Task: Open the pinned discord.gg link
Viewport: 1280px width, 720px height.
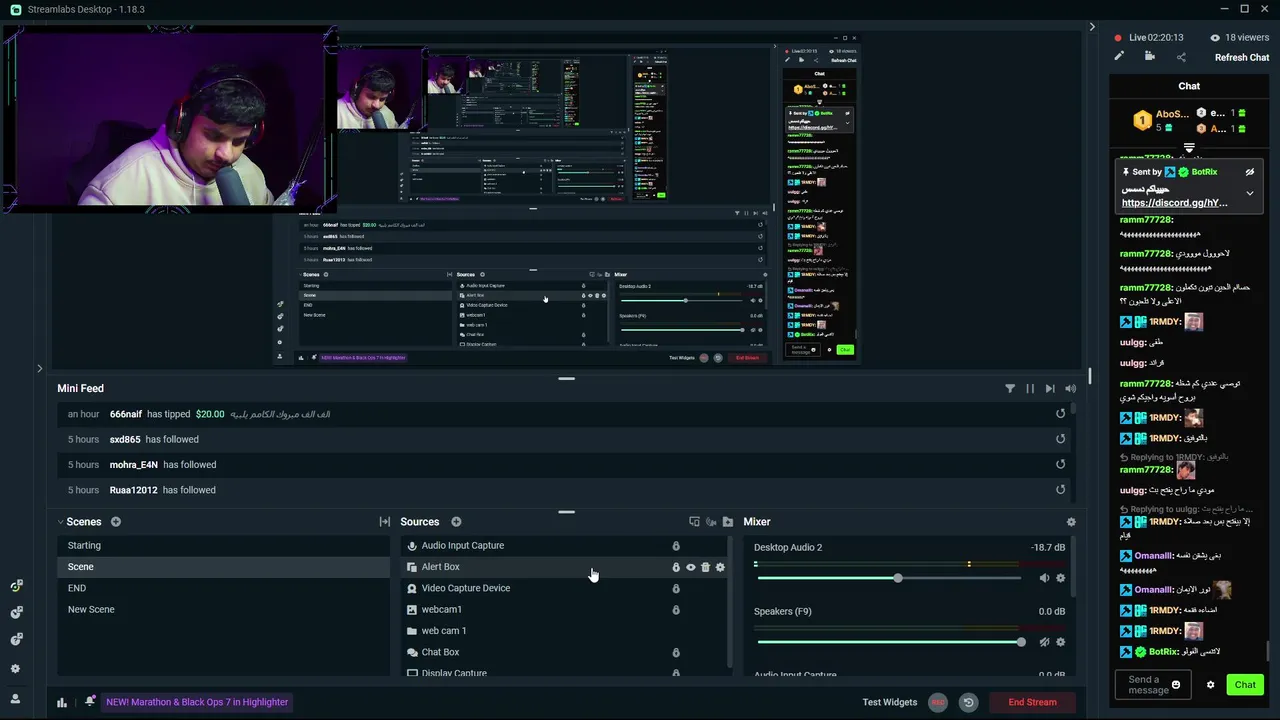Action: (x=1175, y=203)
